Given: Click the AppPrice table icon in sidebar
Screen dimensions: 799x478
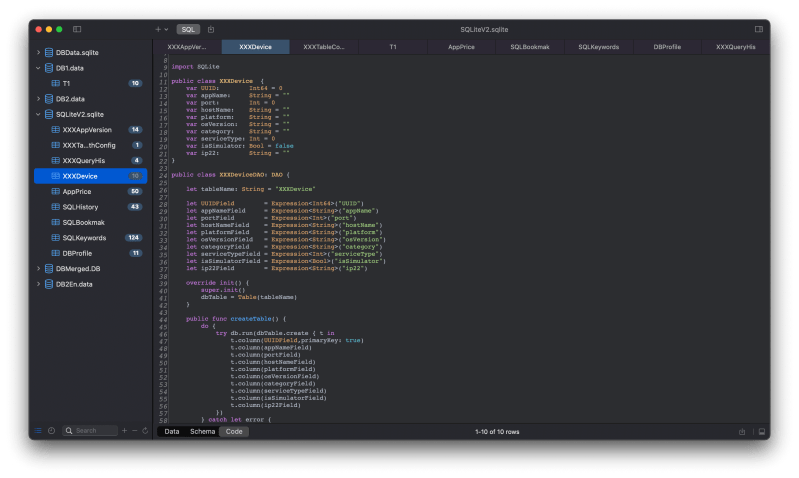Looking at the screenshot, I should (x=56, y=191).
